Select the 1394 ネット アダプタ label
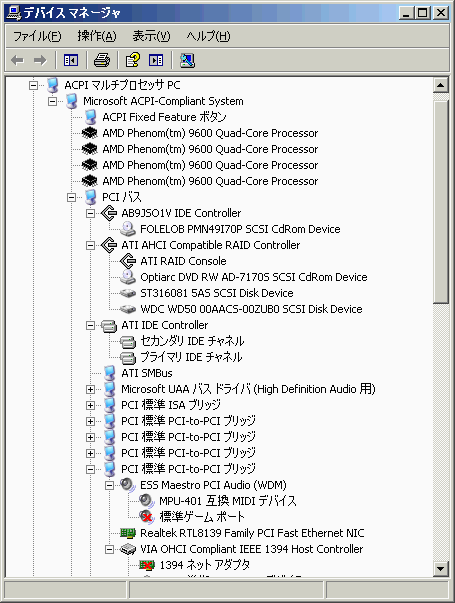This screenshot has width=455, height=603. 205,565
